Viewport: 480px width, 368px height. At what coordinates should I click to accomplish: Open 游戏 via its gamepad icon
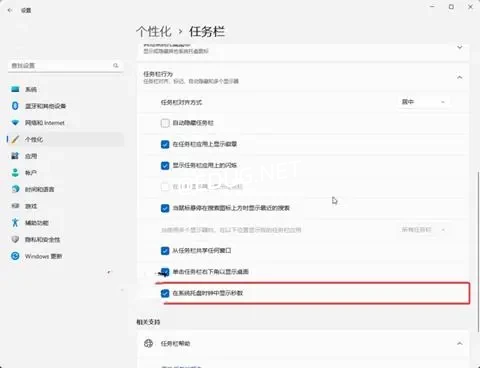pos(15,206)
